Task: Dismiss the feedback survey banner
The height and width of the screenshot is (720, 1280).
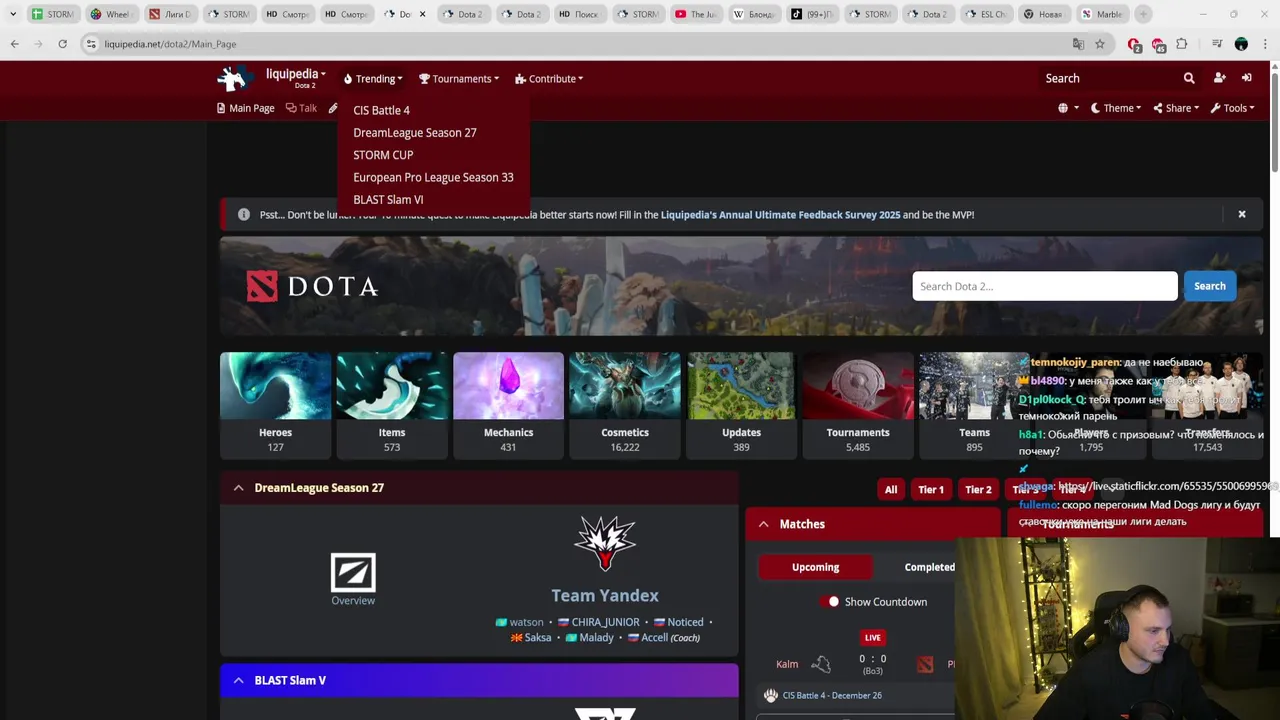Action: [1242, 214]
